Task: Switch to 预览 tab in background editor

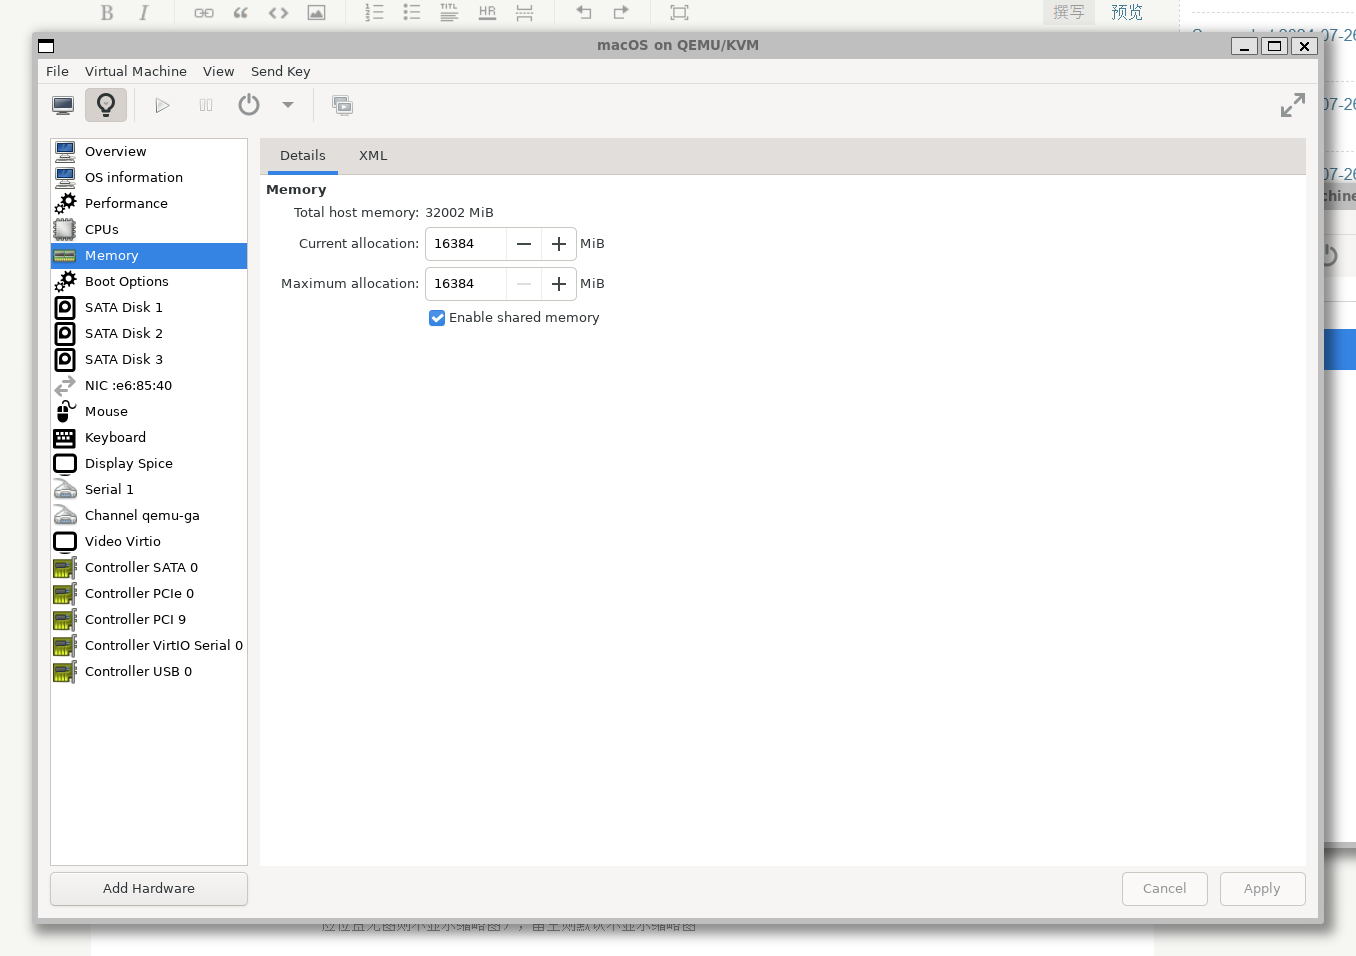Action: tap(1126, 12)
